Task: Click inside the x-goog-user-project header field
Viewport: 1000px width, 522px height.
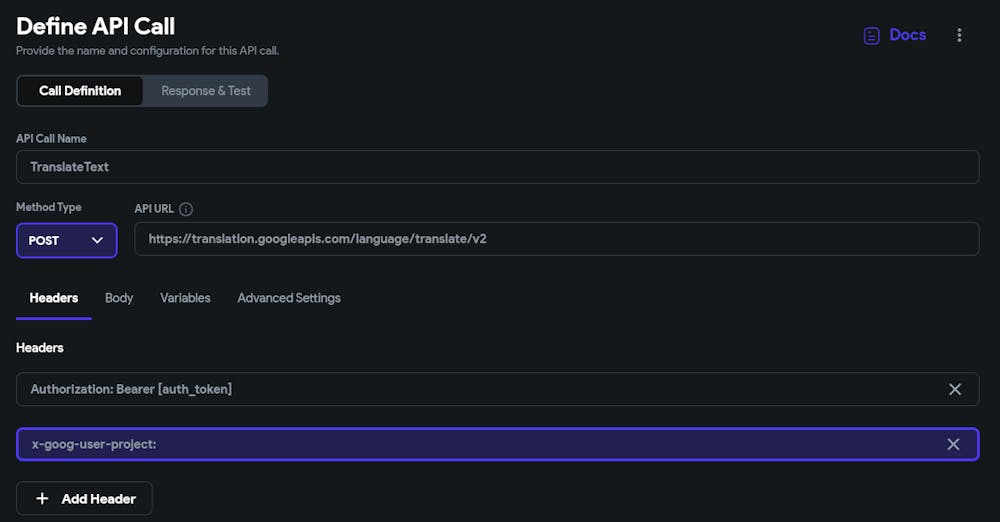Action: [x=478, y=444]
